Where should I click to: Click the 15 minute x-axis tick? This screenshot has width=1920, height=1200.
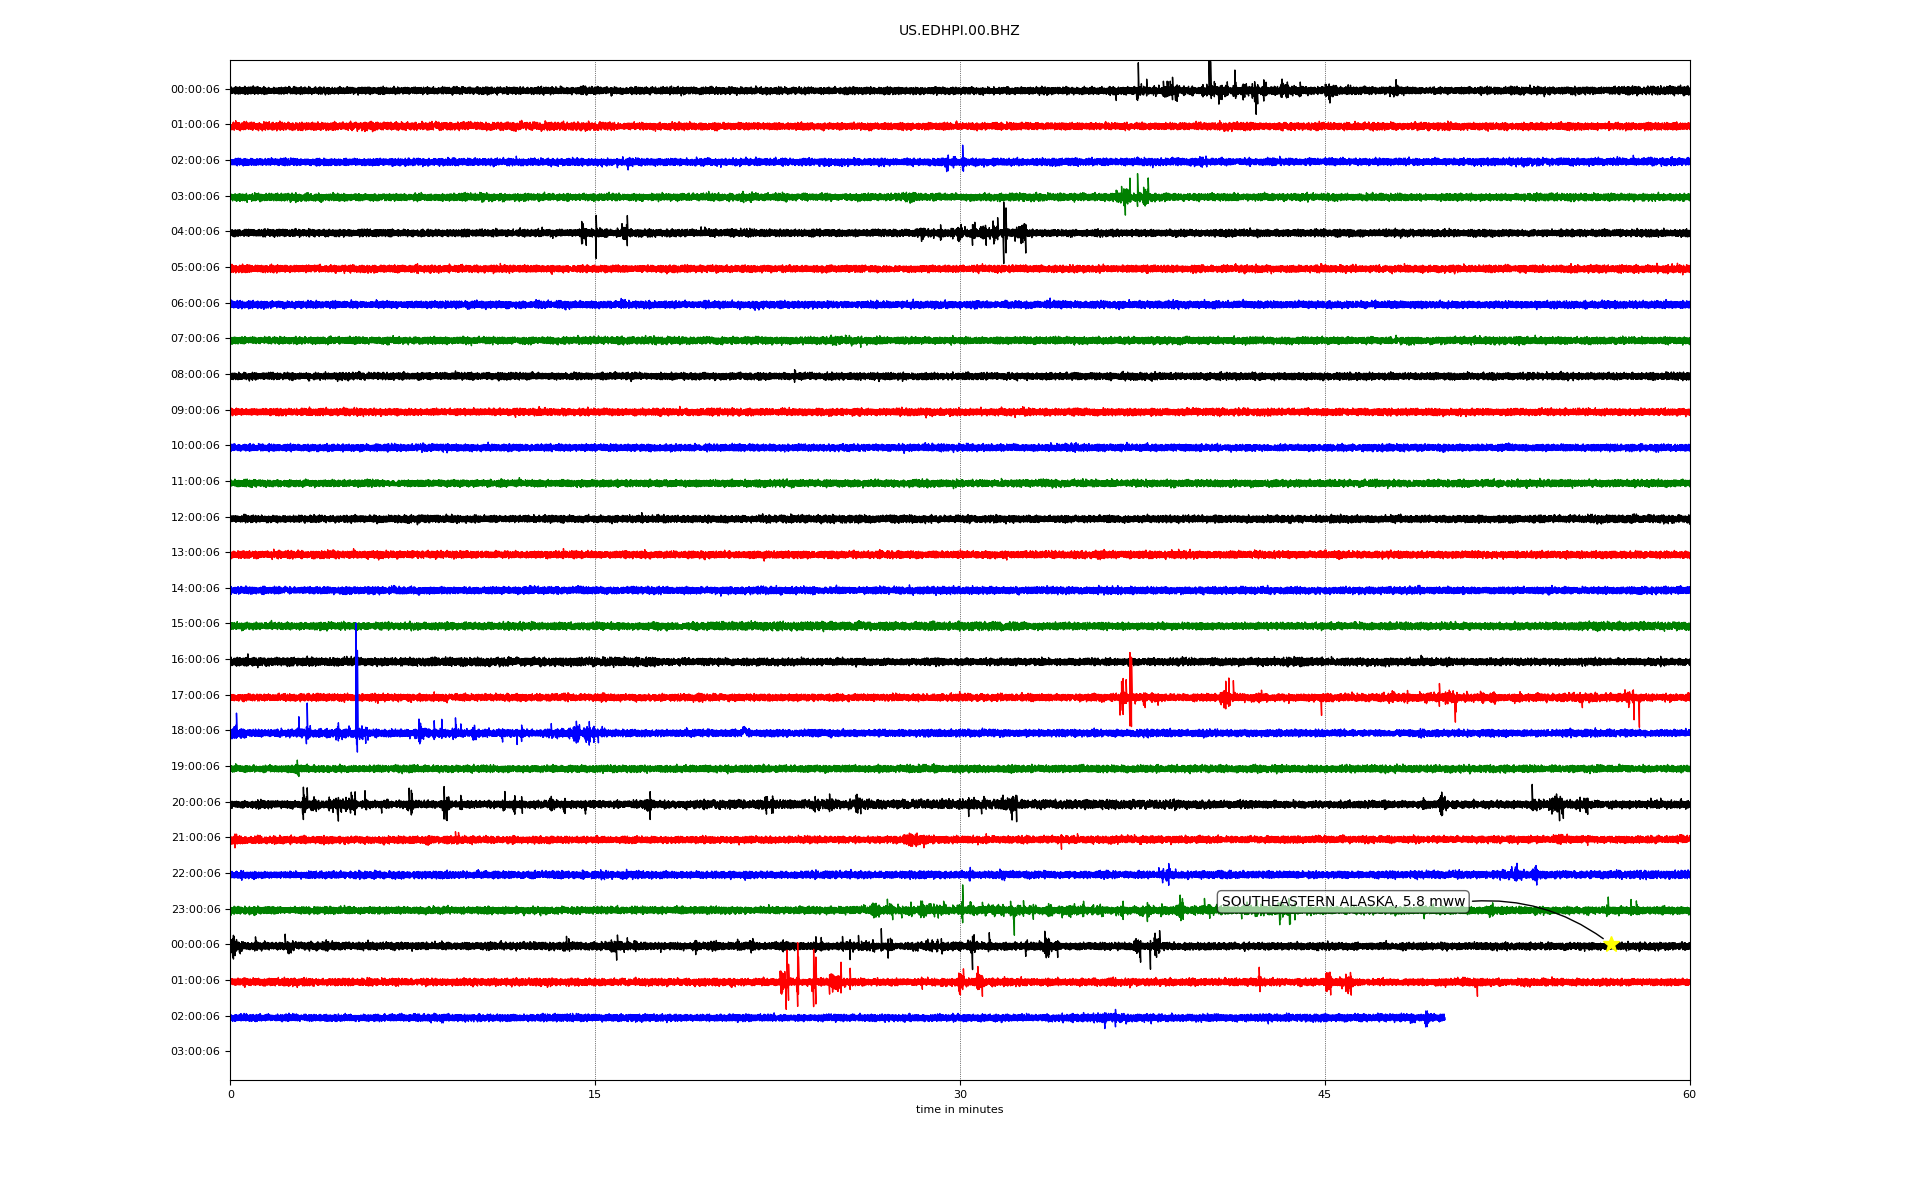point(595,1094)
